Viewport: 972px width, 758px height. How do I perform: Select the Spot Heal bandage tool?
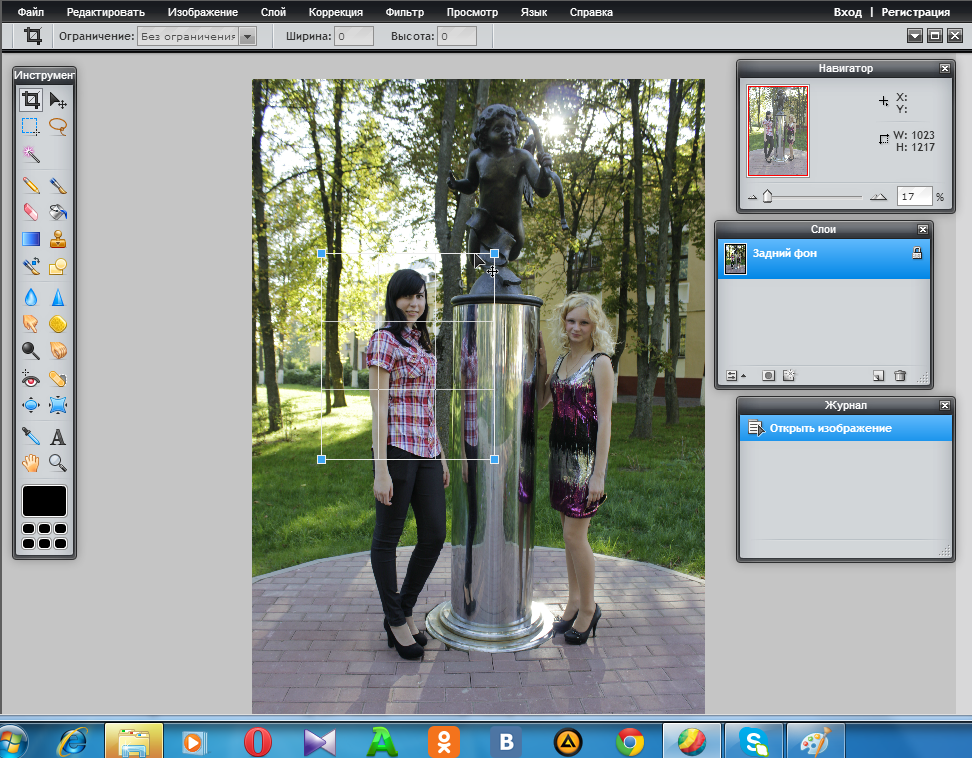point(58,378)
